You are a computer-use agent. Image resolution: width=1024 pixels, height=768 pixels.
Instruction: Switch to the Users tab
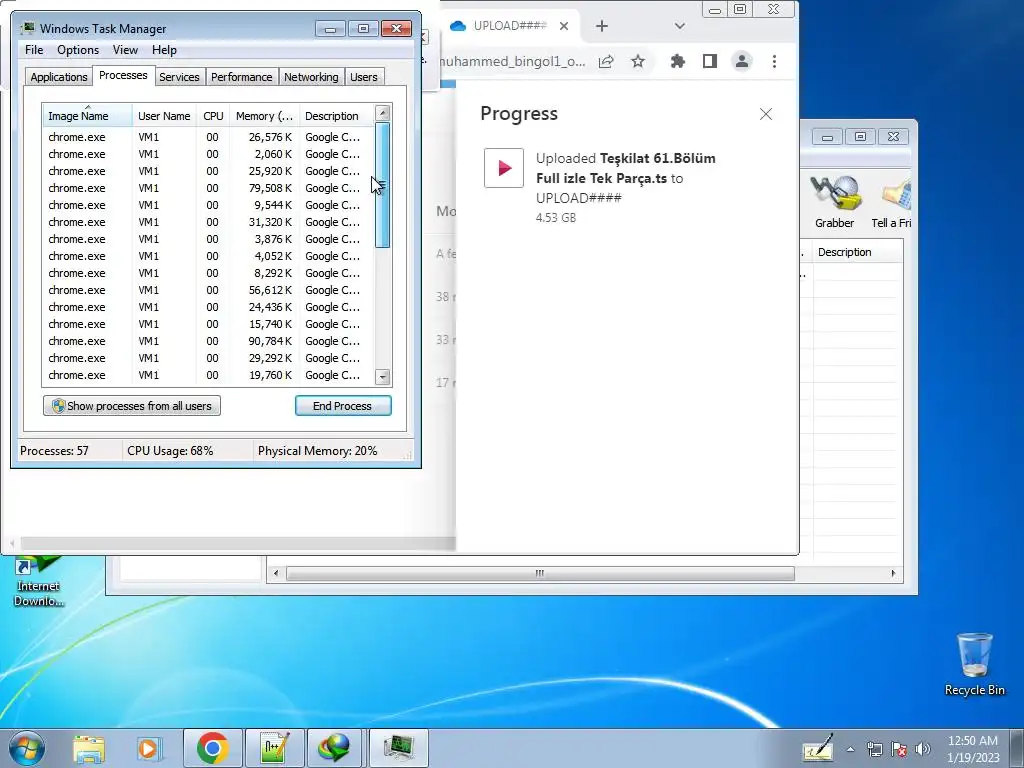coord(363,76)
